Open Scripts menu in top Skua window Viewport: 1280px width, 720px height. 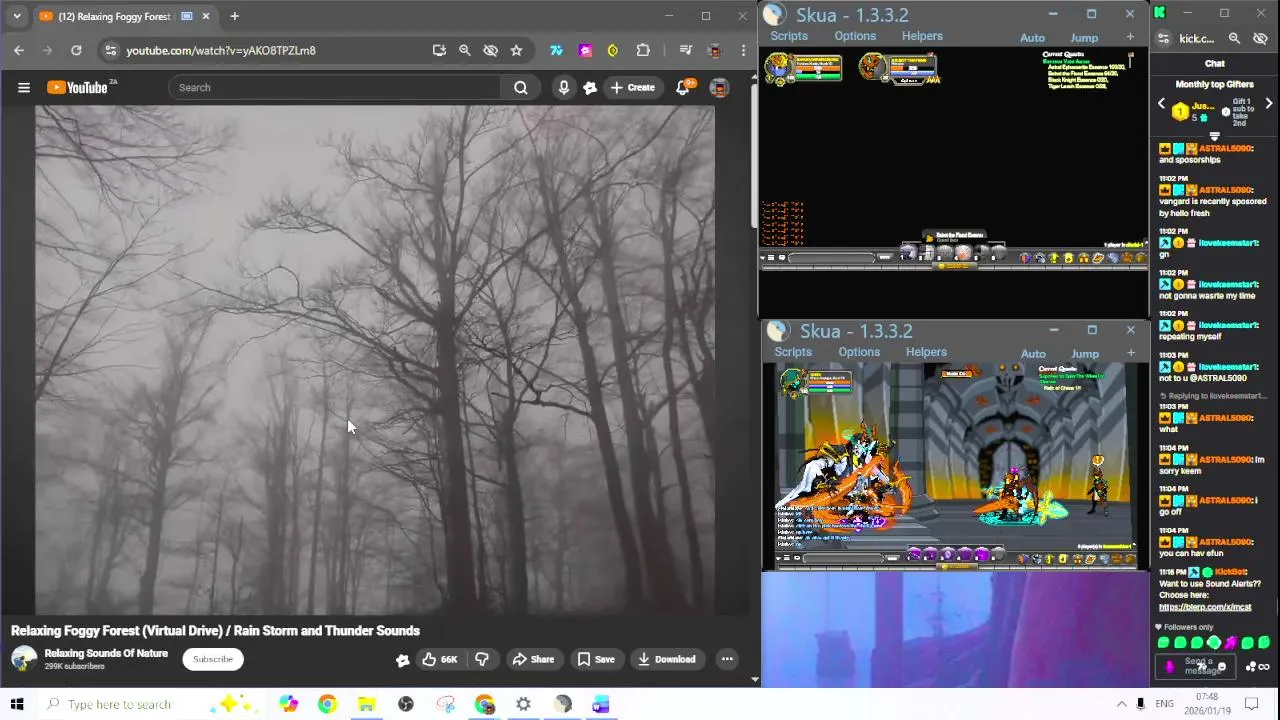pyautogui.click(x=789, y=36)
